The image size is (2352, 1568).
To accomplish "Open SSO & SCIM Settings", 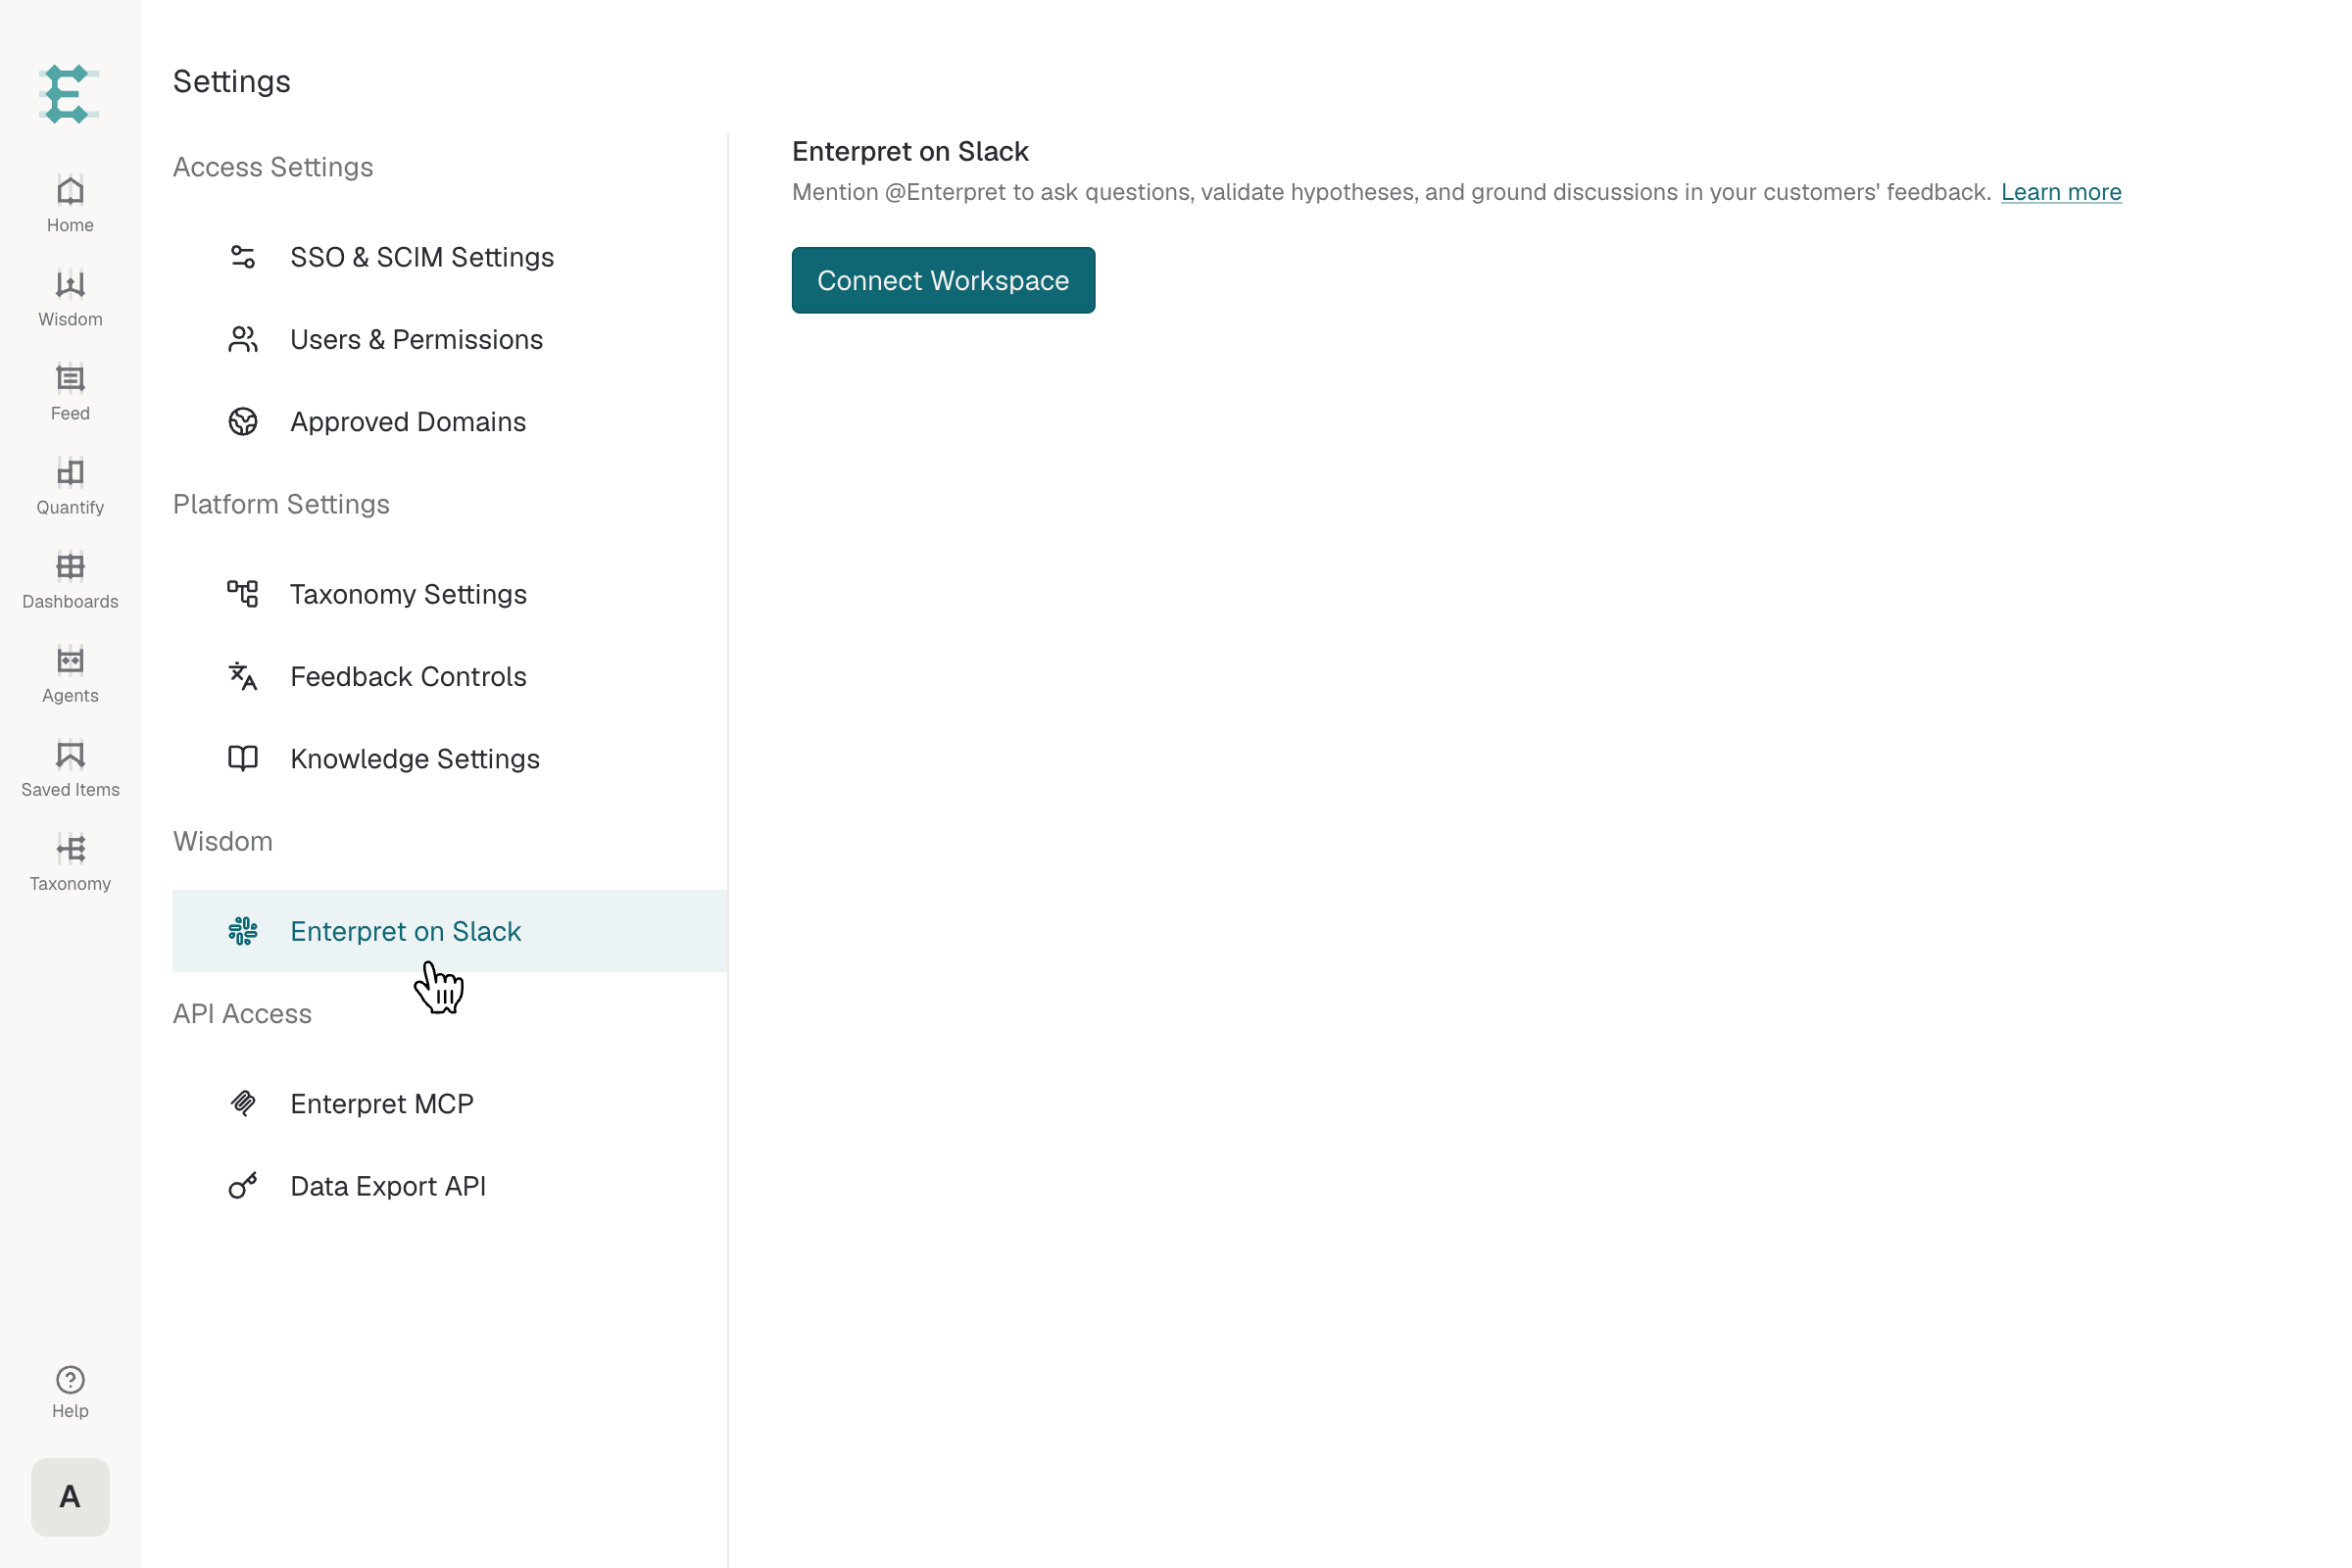I will pos(450,257).
